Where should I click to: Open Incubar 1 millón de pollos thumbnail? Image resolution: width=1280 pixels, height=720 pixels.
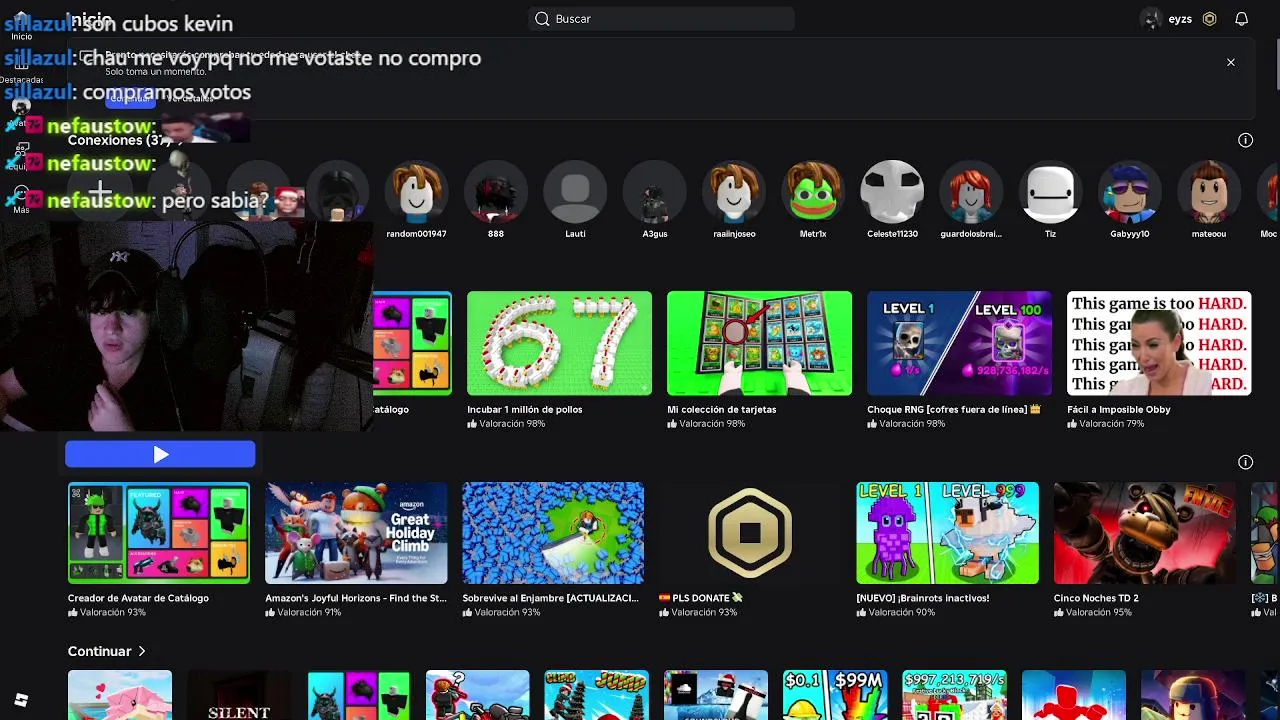tap(559, 343)
